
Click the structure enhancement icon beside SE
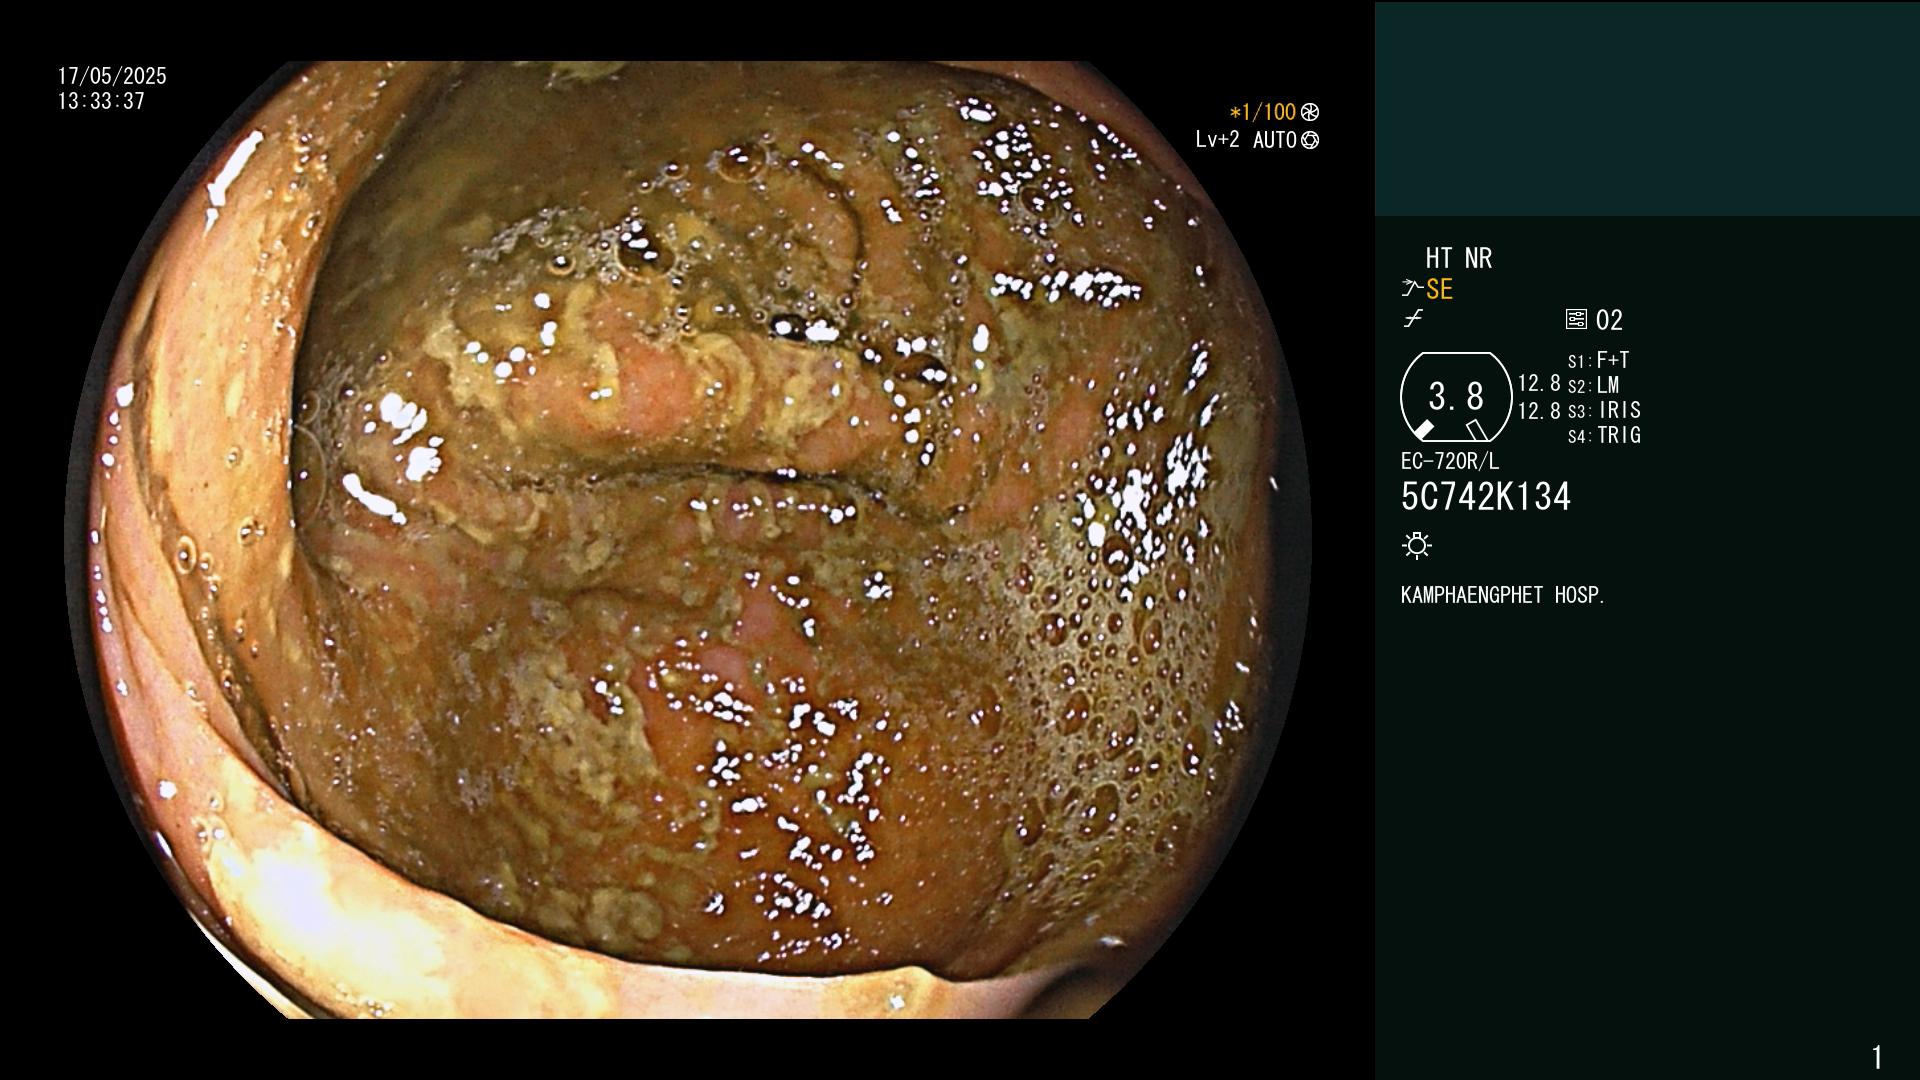click(1412, 289)
